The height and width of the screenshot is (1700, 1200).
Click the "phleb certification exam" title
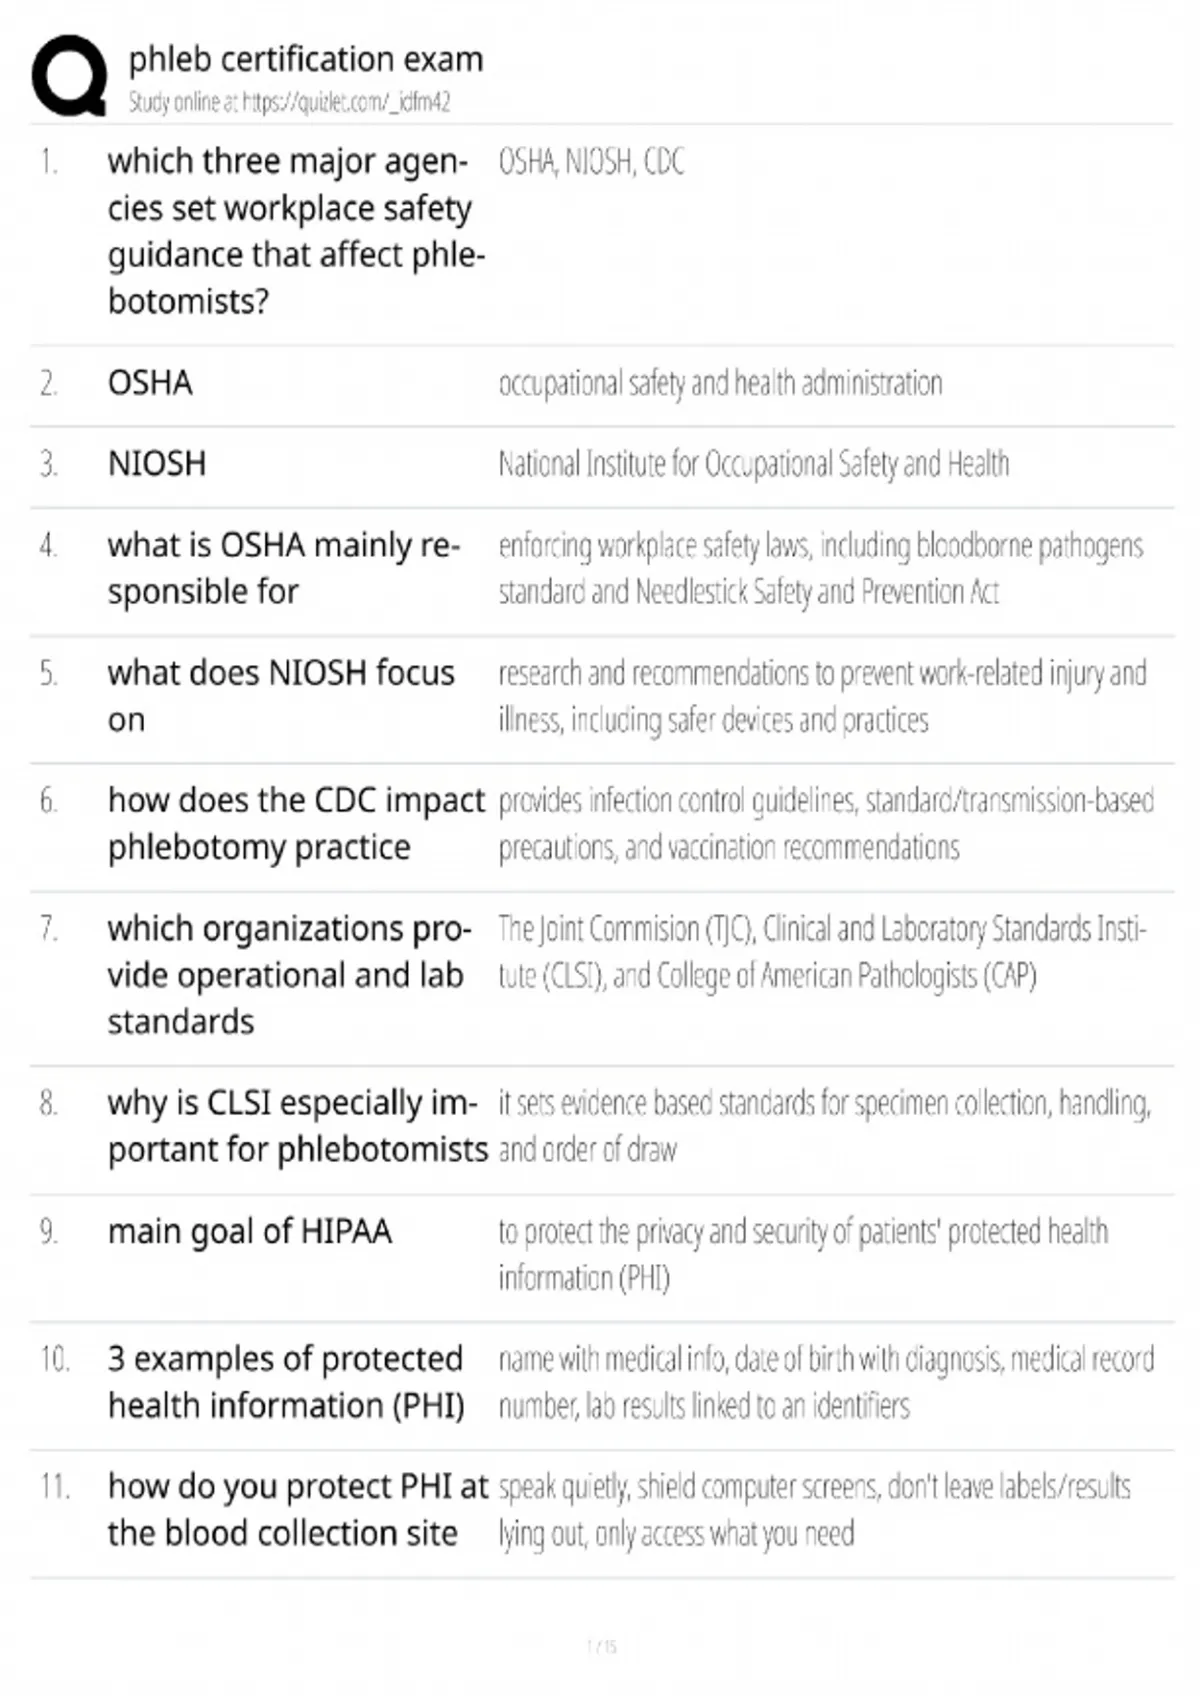[x=305, y=60]
